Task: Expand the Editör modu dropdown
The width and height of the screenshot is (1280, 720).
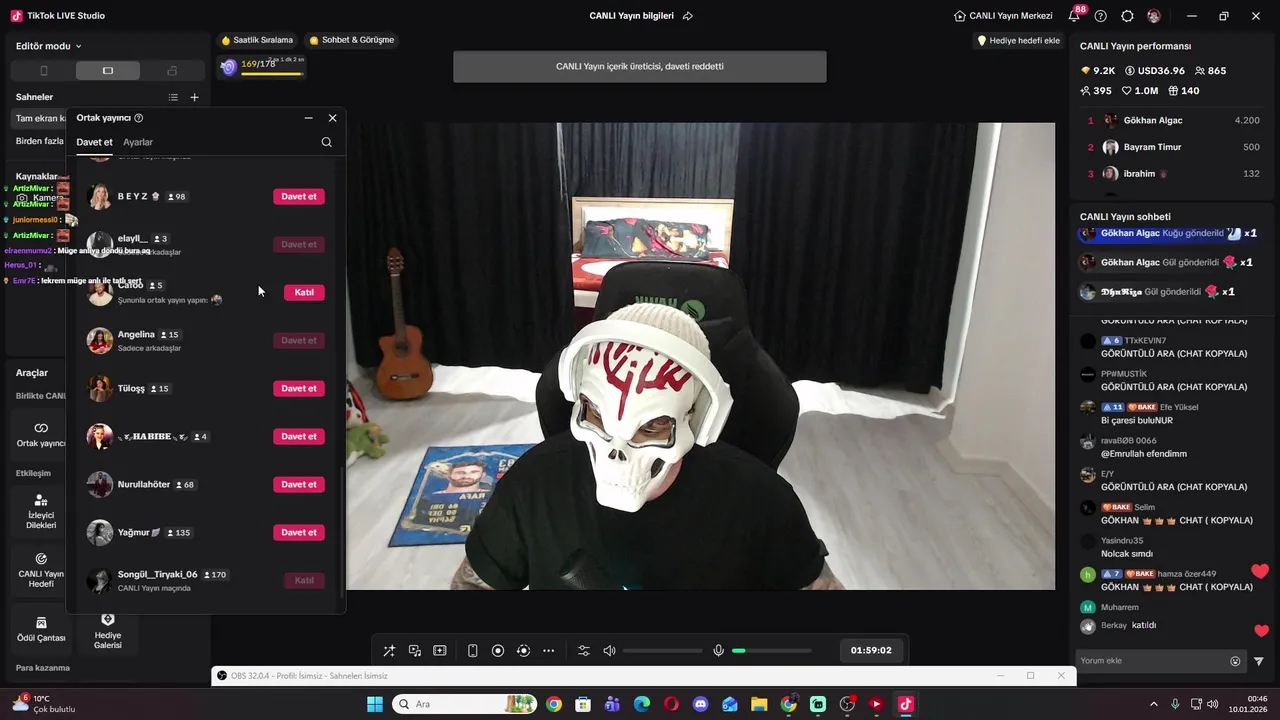Action: (x=49, y=46)
